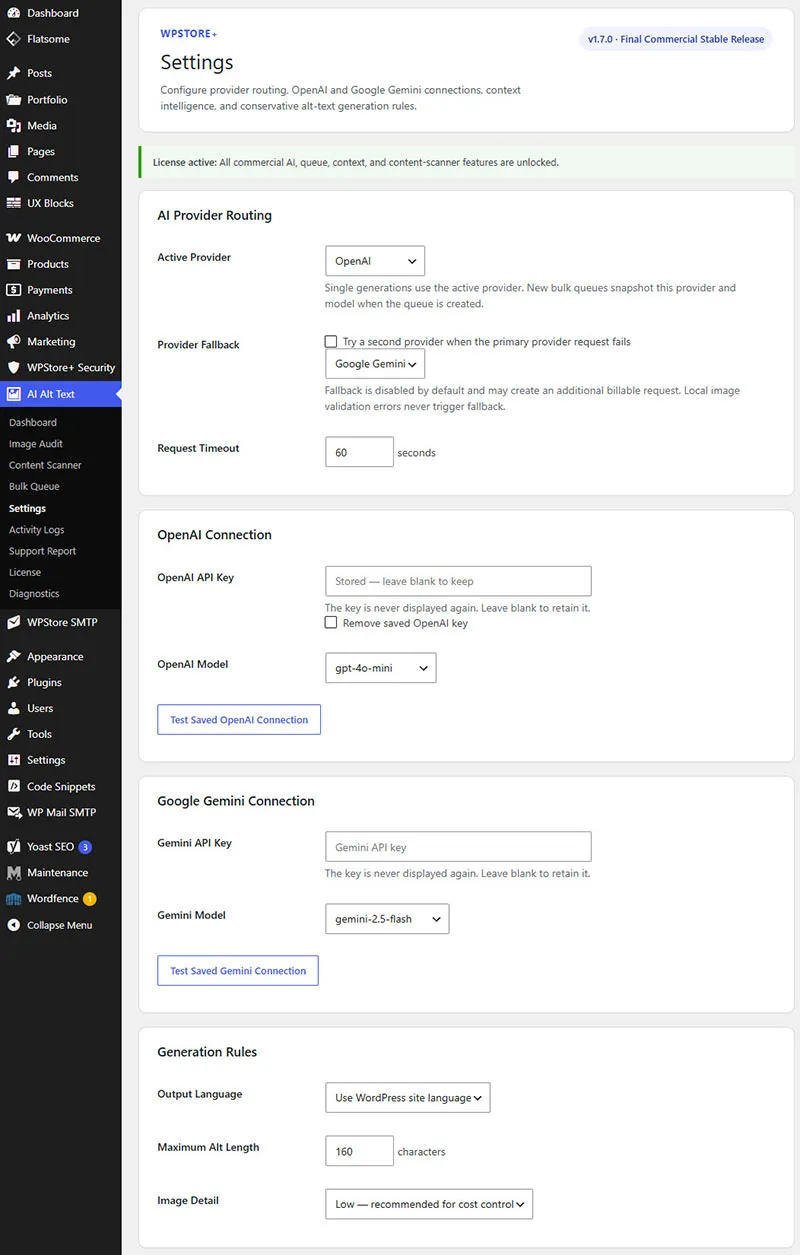Select the bold Settings submenu item
Screen dimensions: 800x1255
point(27,508)
